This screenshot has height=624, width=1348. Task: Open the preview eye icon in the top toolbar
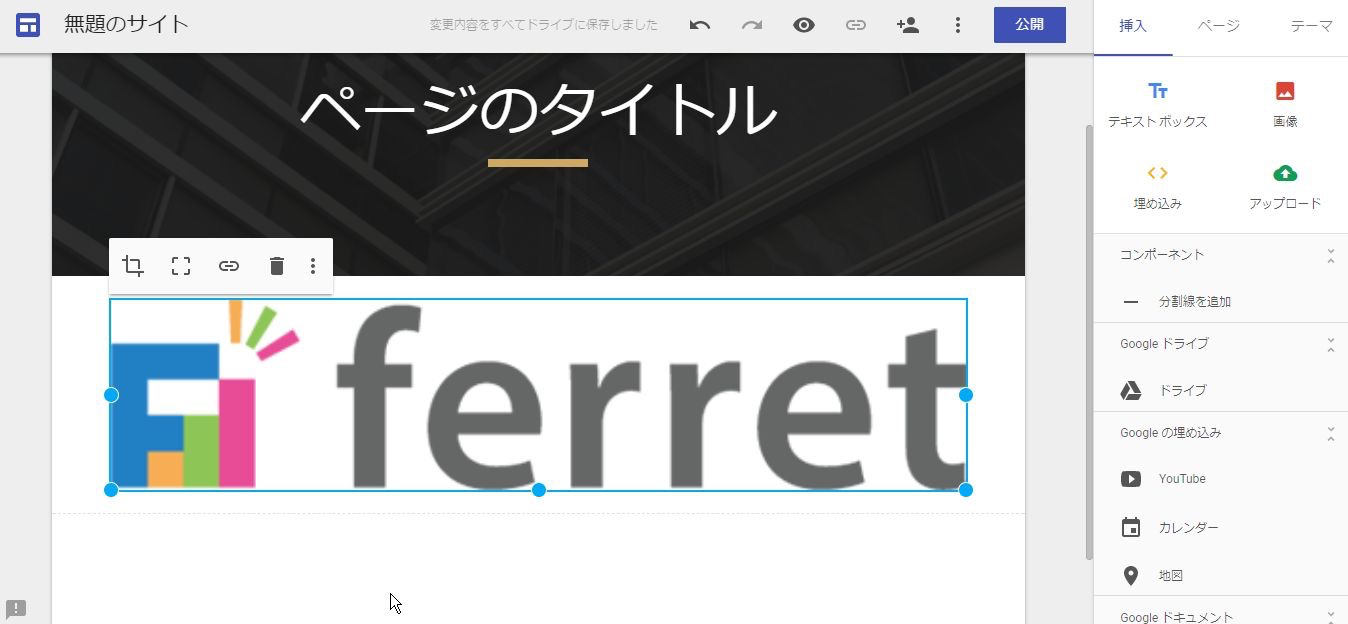803,25
